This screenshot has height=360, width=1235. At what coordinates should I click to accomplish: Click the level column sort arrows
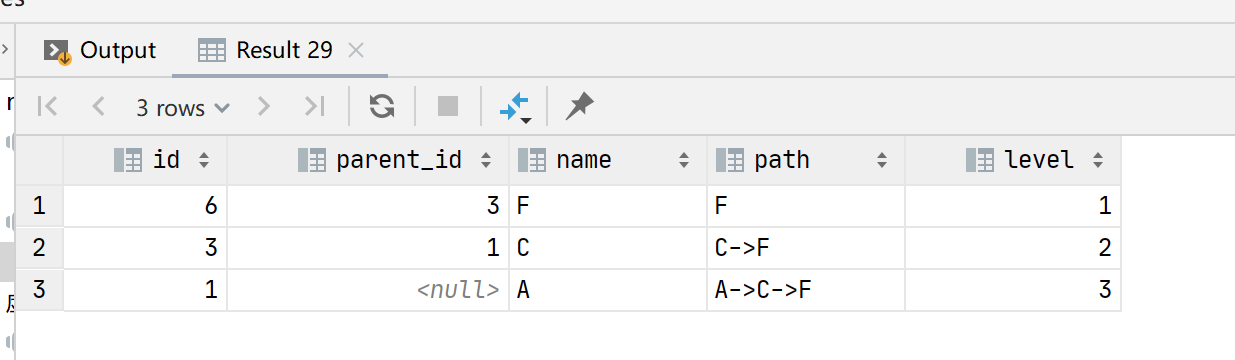click(1098, 160)
